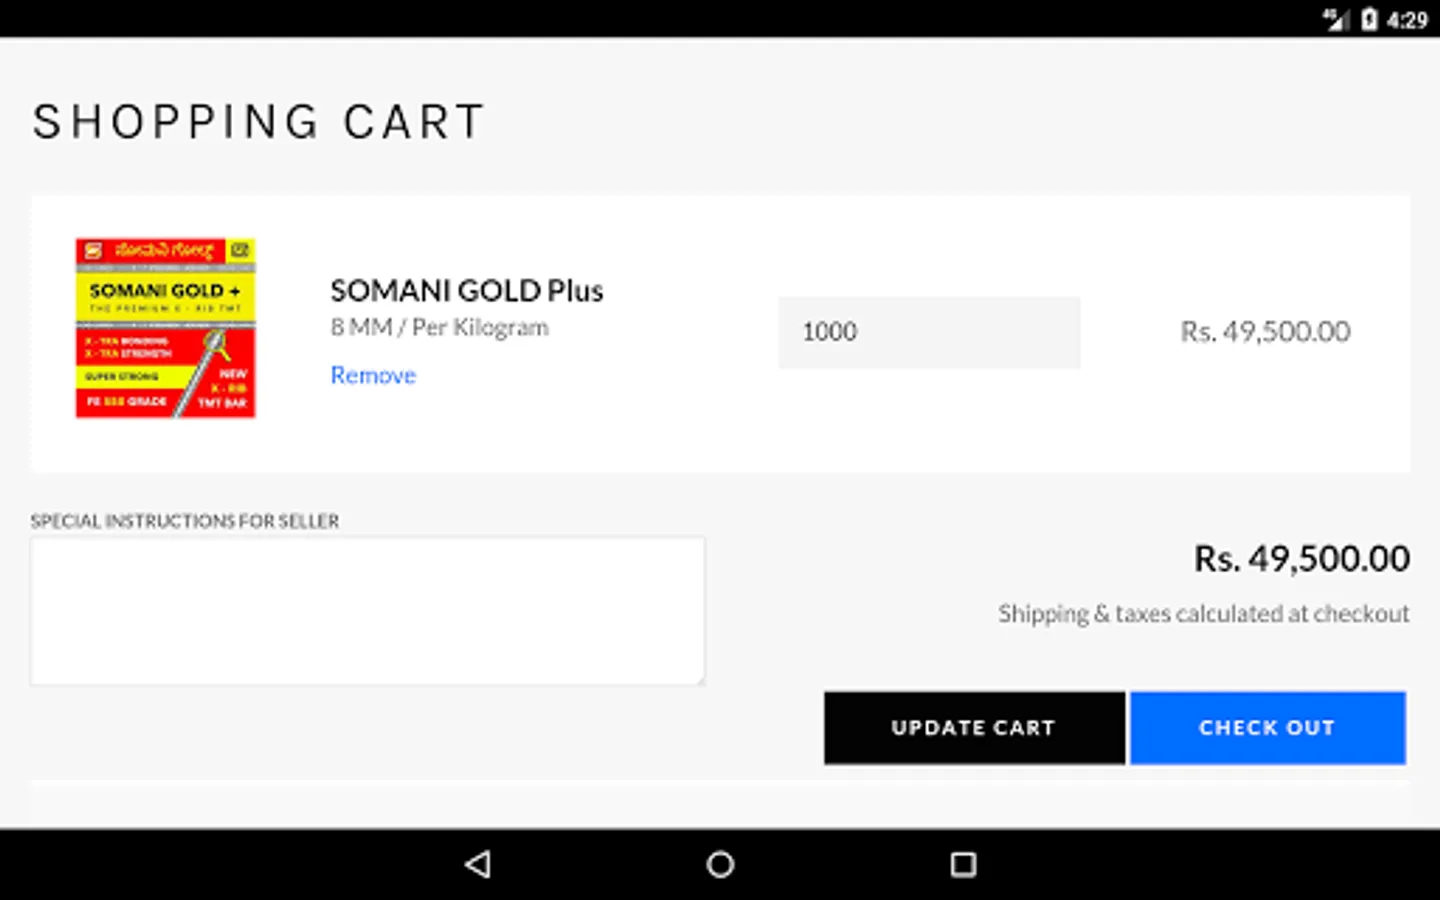Click the shipping and taxes notice text
1440x900 pixels.
coord(1203,613)
